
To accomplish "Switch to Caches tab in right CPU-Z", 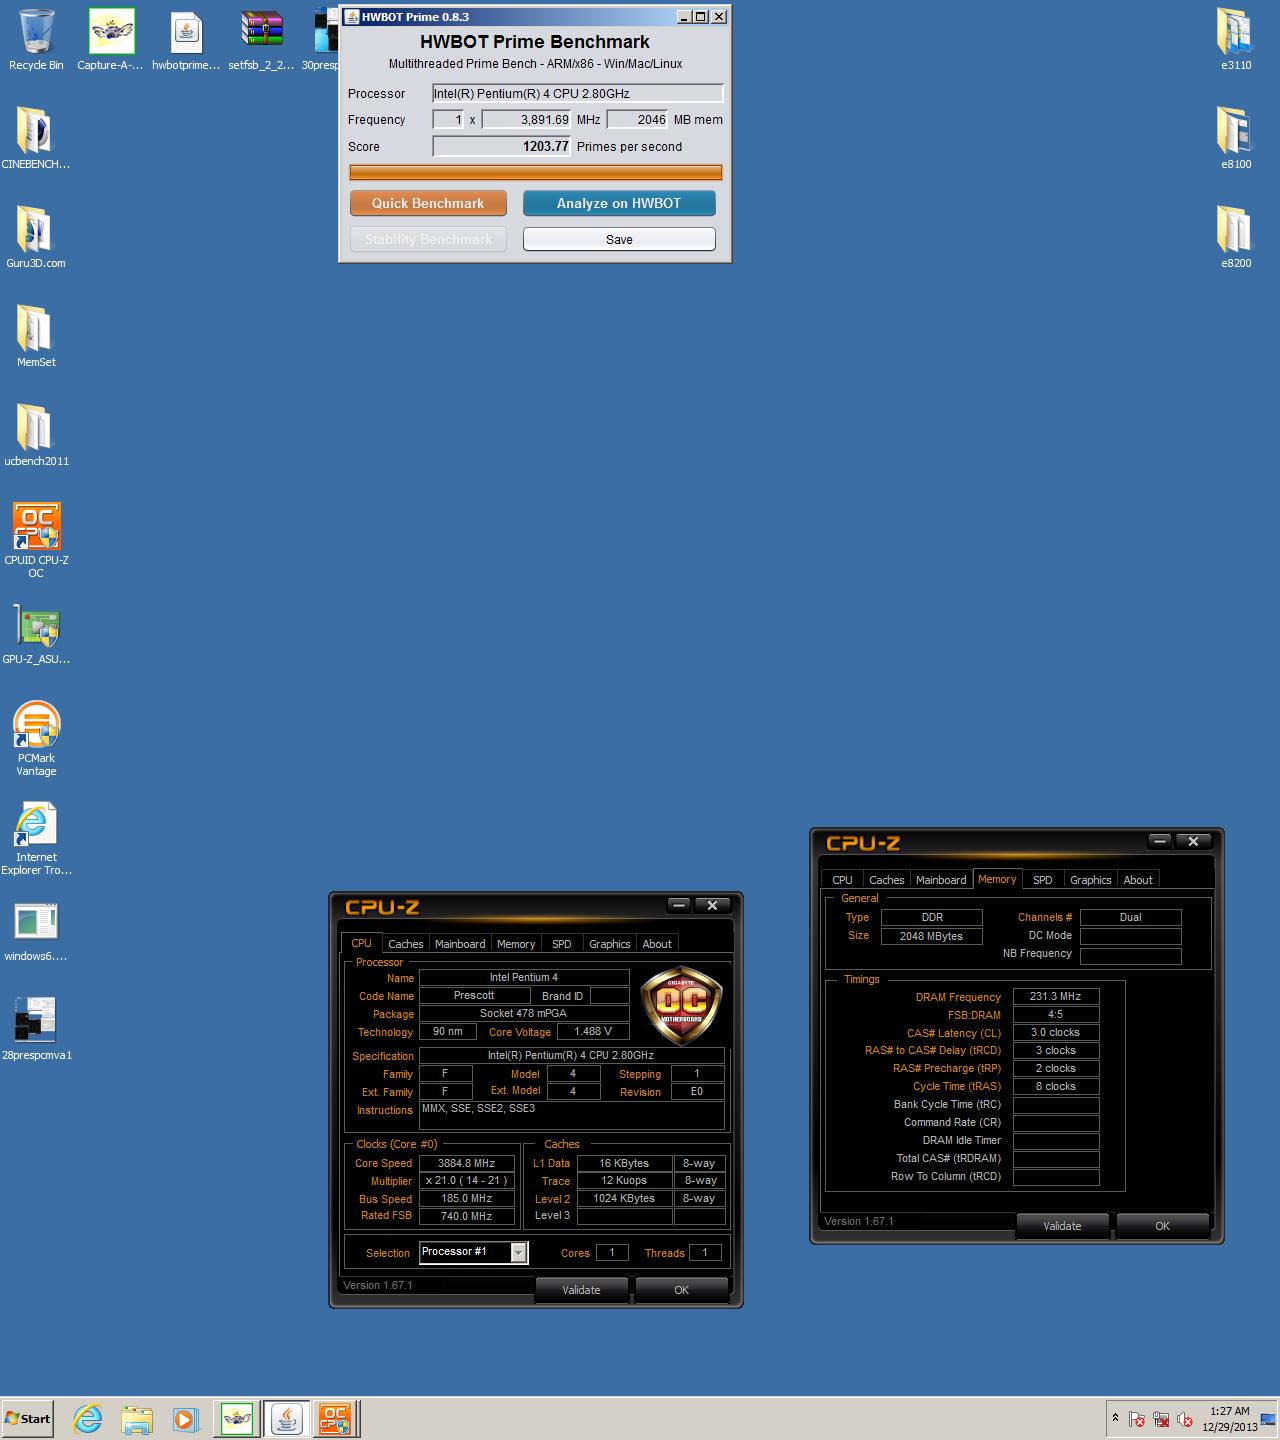I will pyautogui.click(x=886, y=880).
